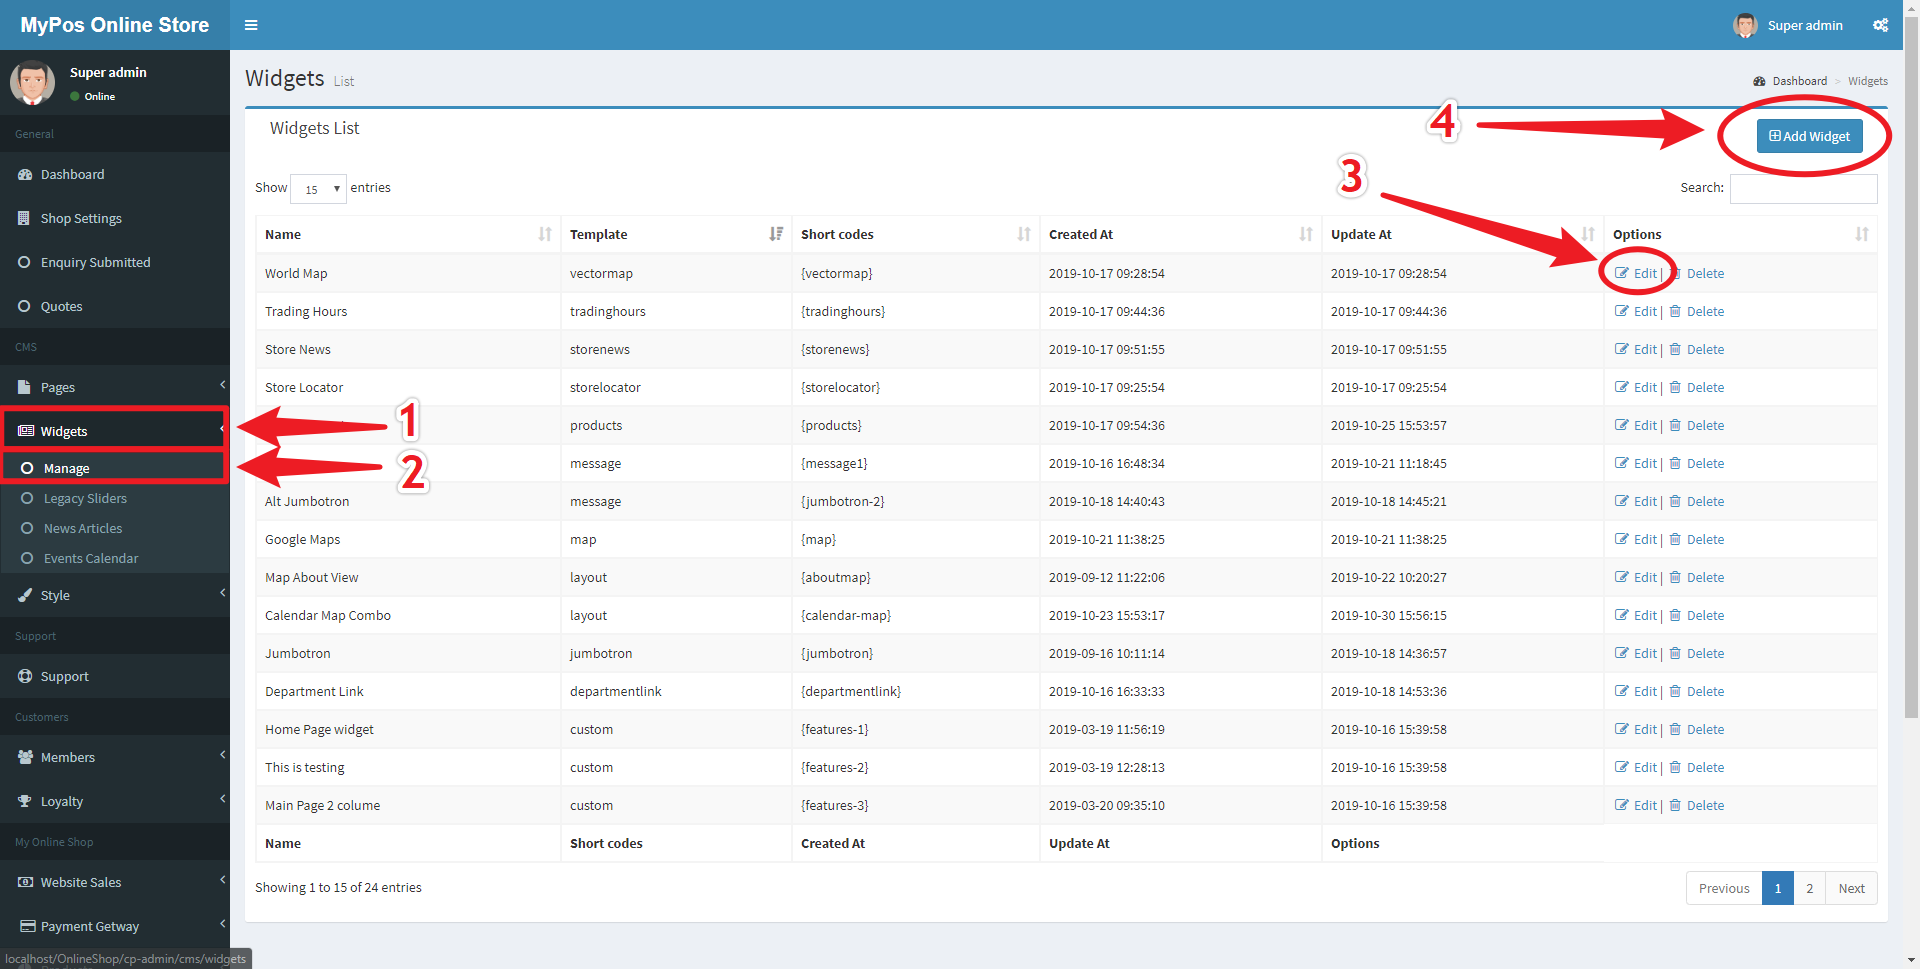Delete the Google Maps widget
The height and width of the screenshot is (969, 1920).
coord(1704,540)
